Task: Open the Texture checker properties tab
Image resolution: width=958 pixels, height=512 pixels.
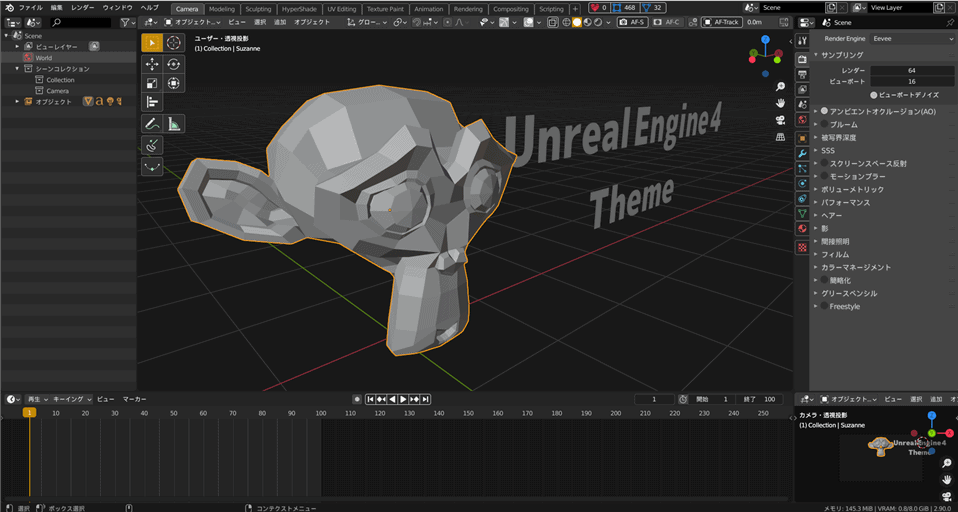Action: (803, 247)
